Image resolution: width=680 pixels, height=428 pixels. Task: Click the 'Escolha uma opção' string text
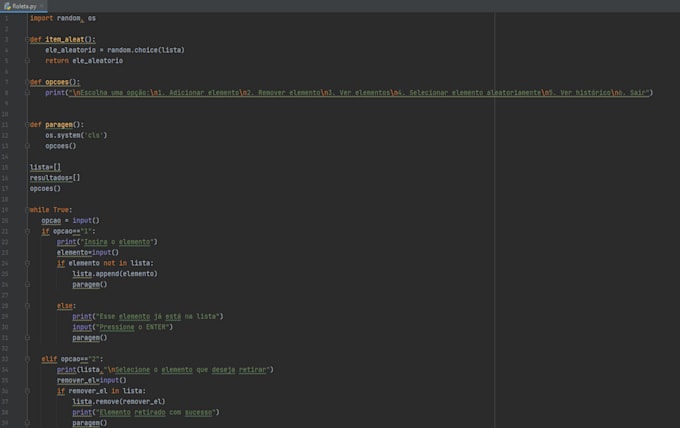[x=114, y=93]
